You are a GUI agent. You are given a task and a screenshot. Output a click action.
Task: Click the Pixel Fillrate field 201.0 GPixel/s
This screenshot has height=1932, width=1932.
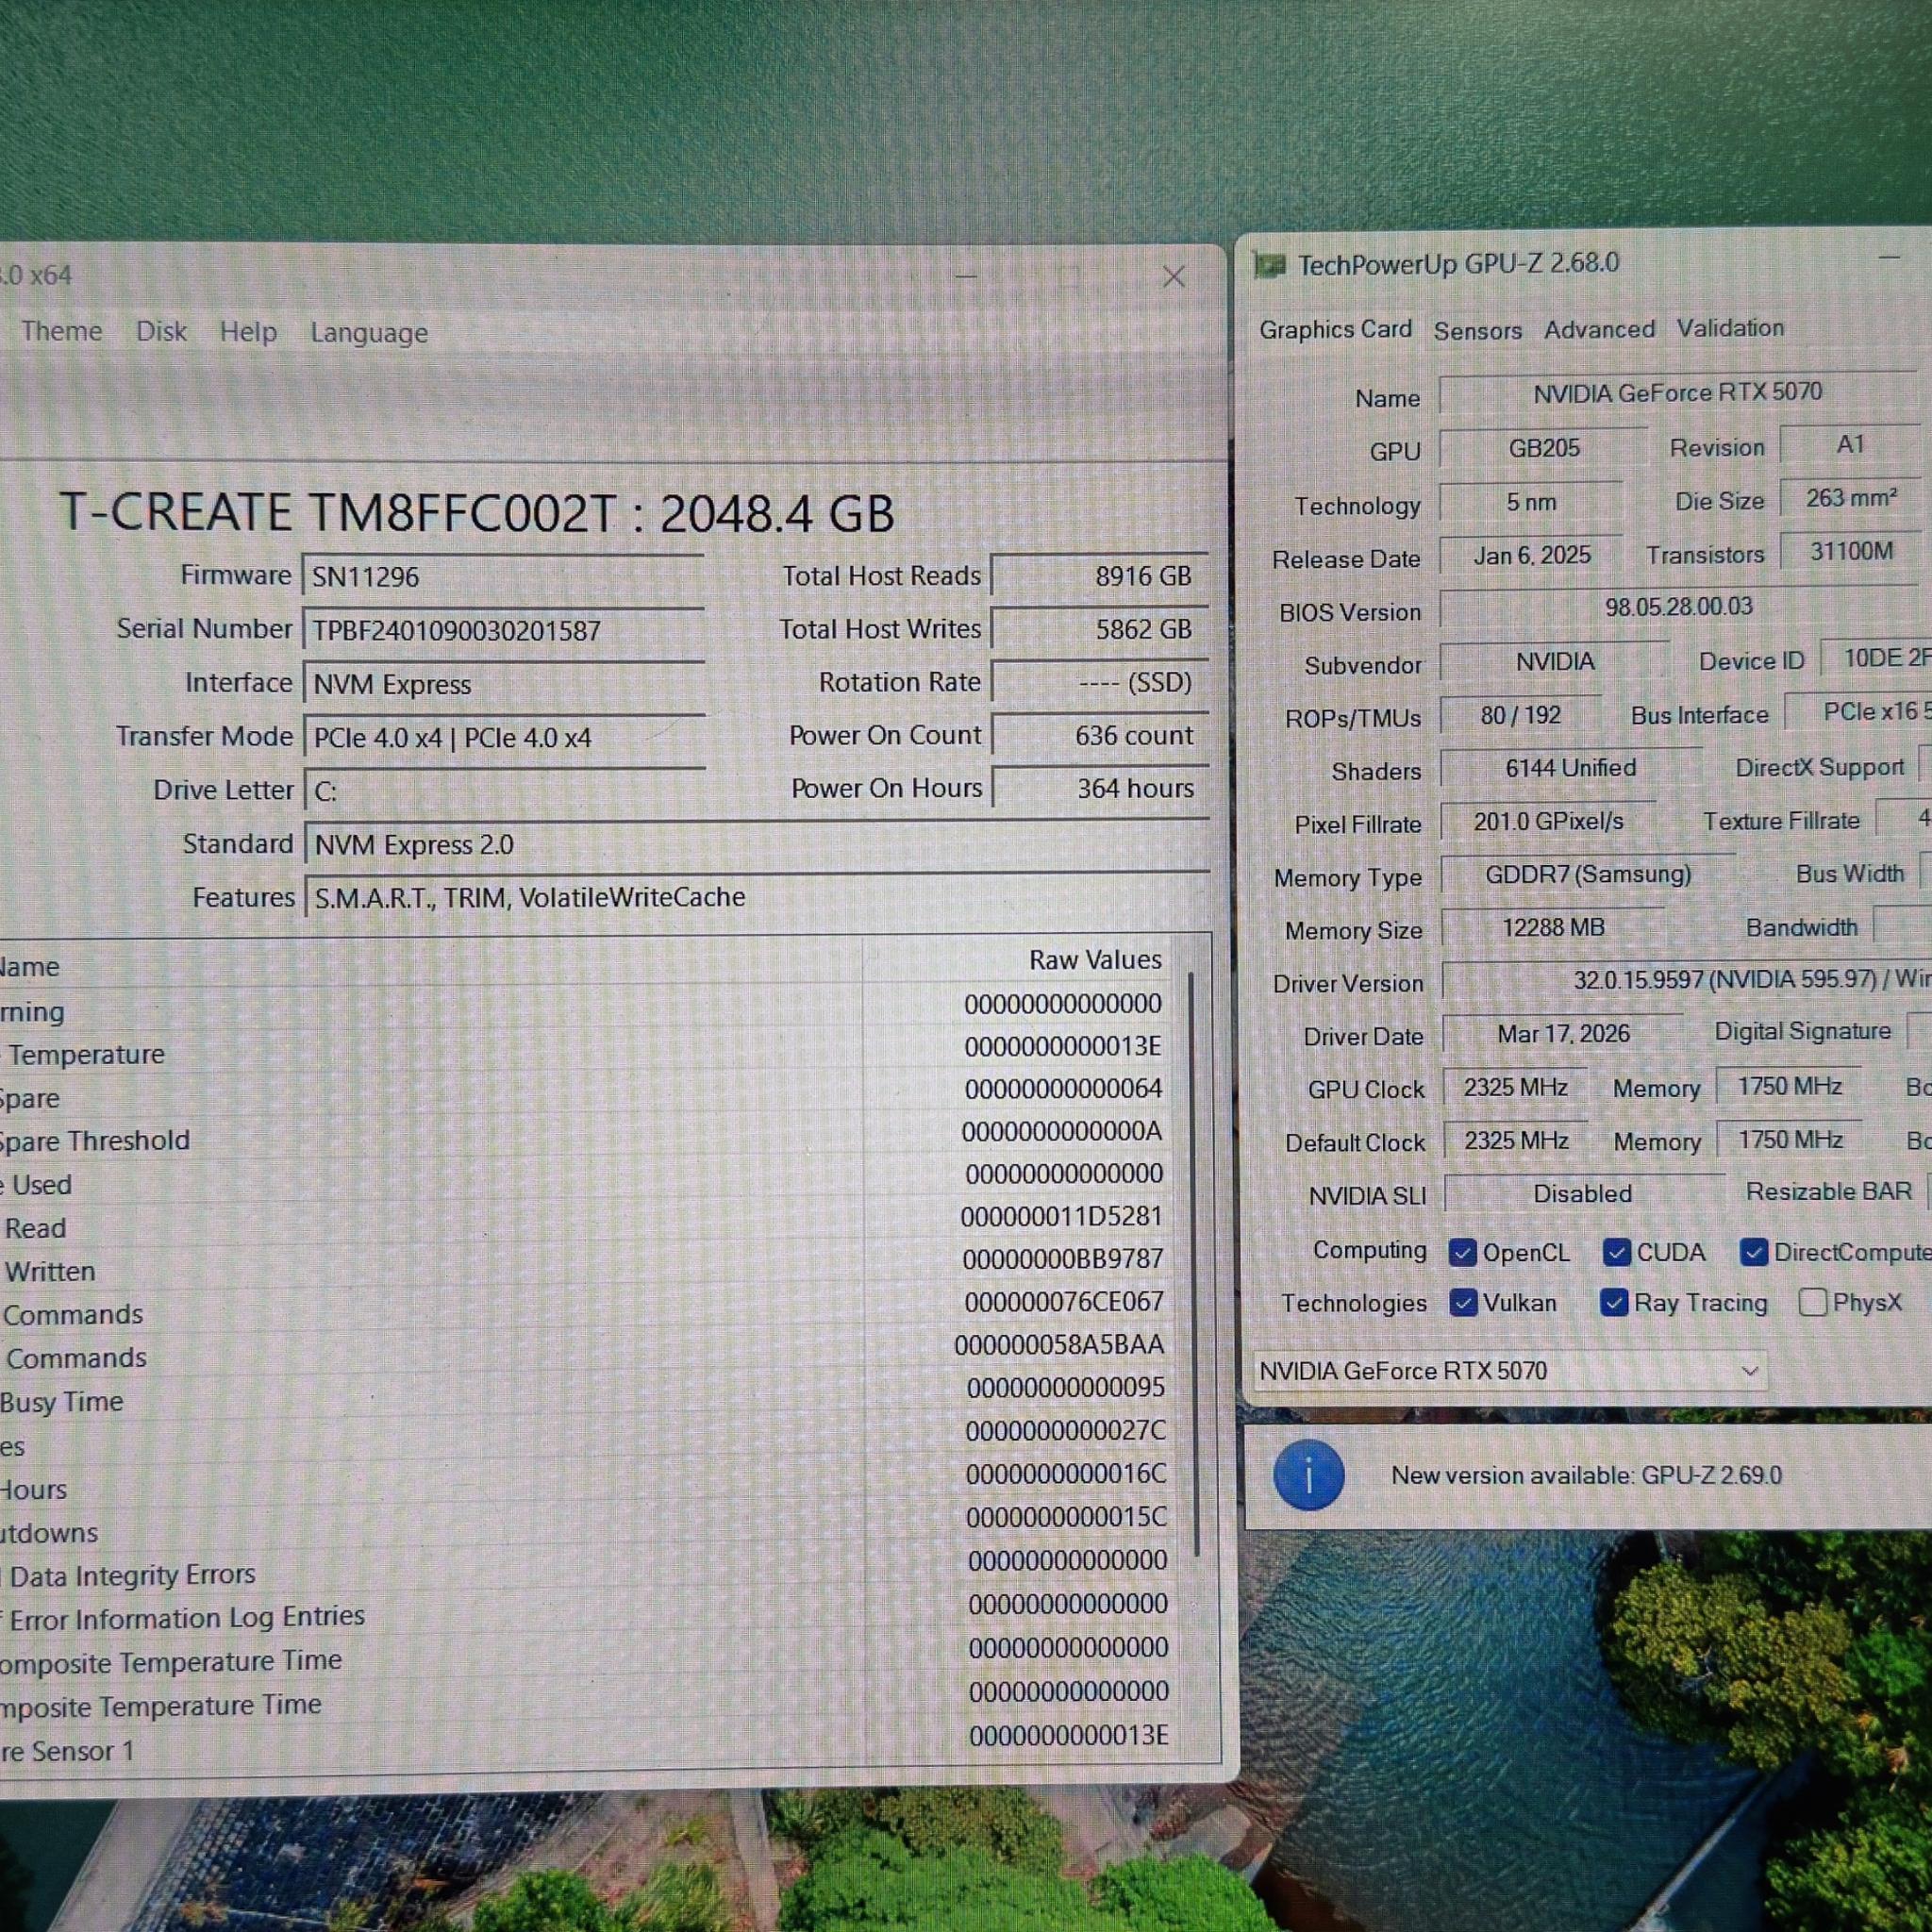[1548, 822]
